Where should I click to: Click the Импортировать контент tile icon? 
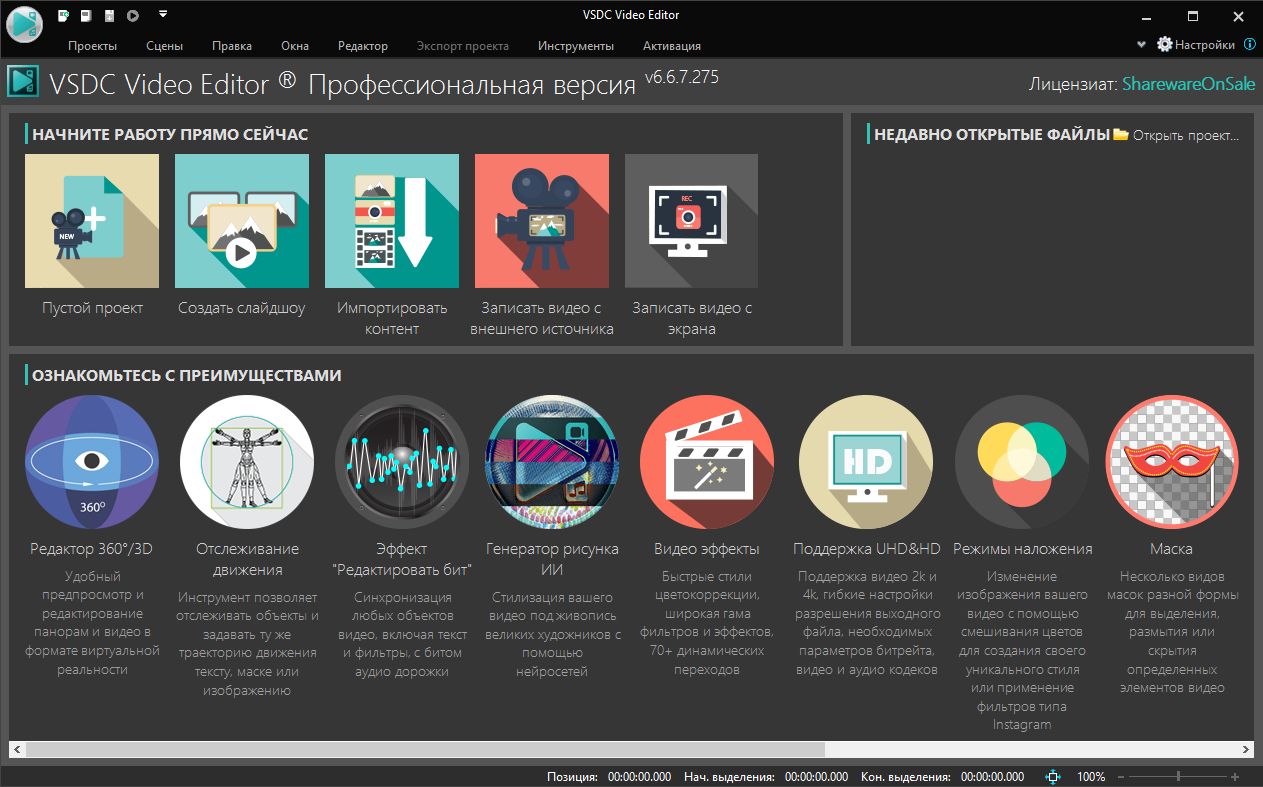coord(392,221)
